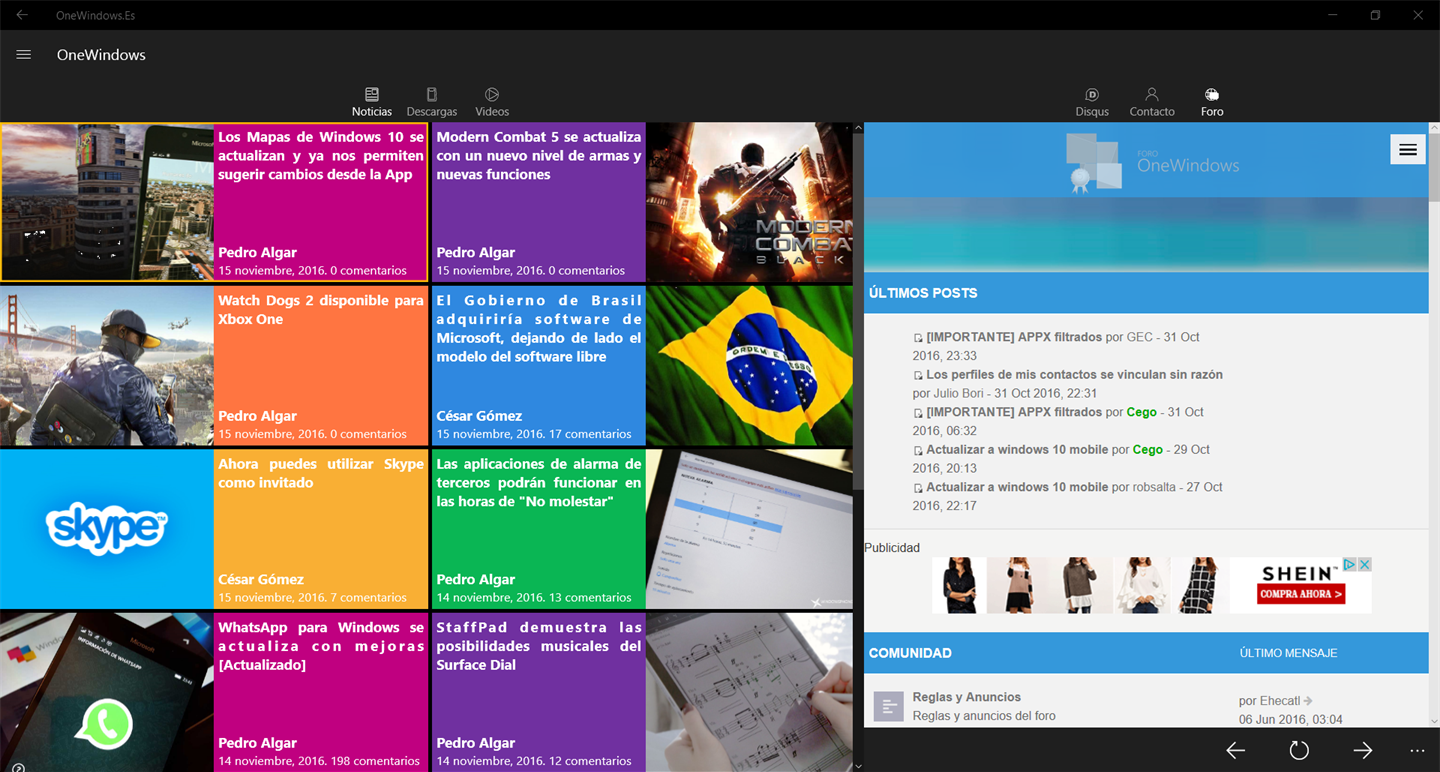The width and height of the screenshot is (1440, 772).
Task: Navigate back in the forum browser
Action: 1236,750
